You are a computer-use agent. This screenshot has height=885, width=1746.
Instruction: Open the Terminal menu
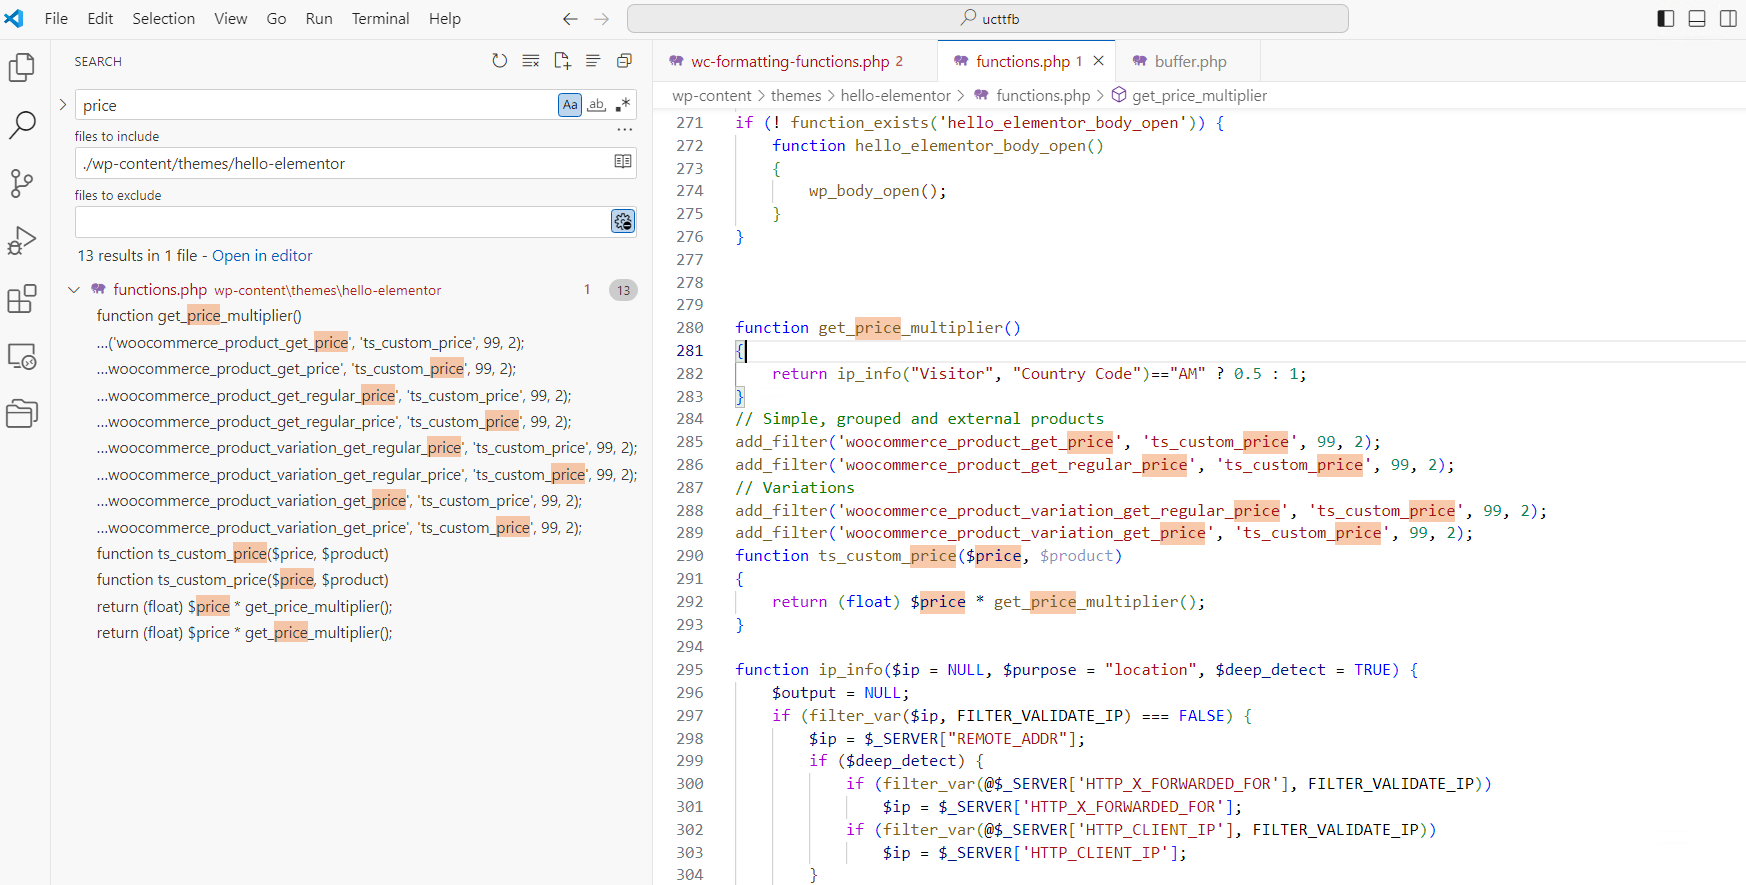click(x=381, y=19)
